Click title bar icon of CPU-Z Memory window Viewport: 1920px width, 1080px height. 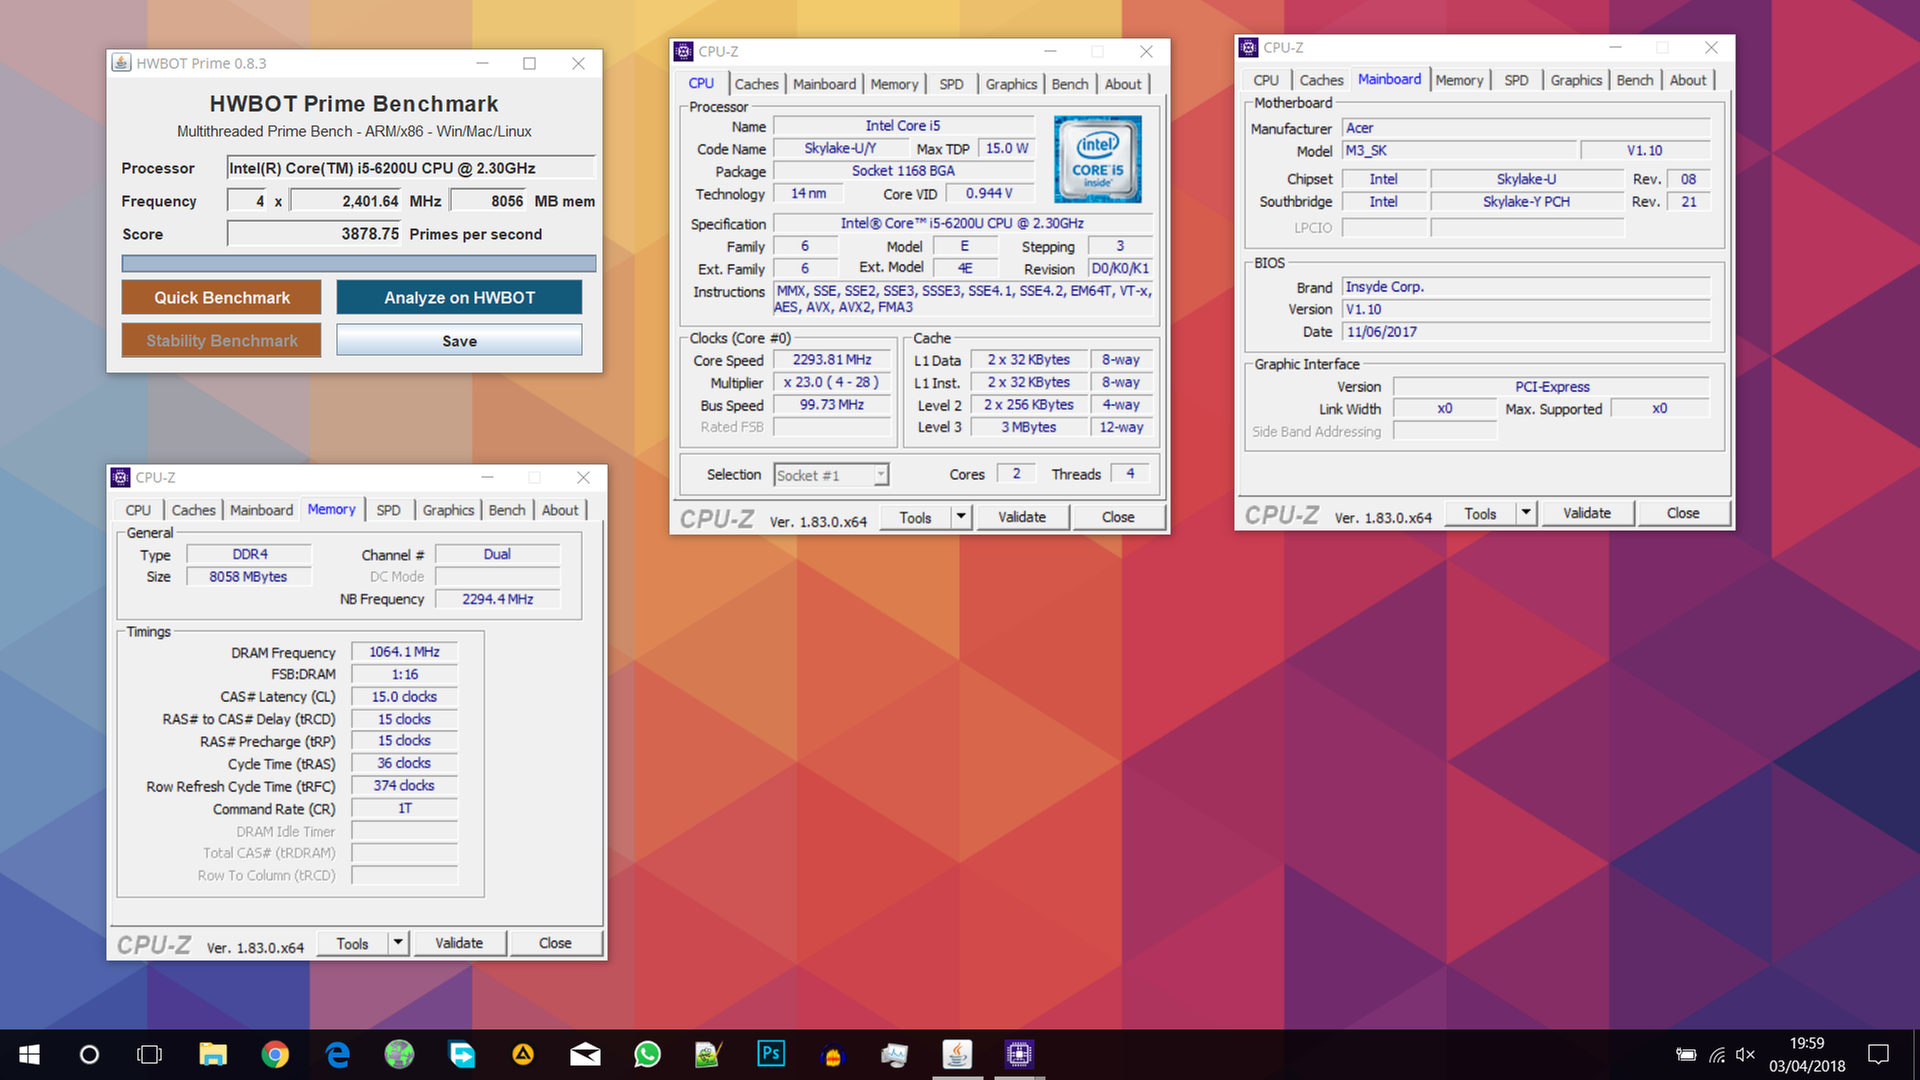pos(120,477)
